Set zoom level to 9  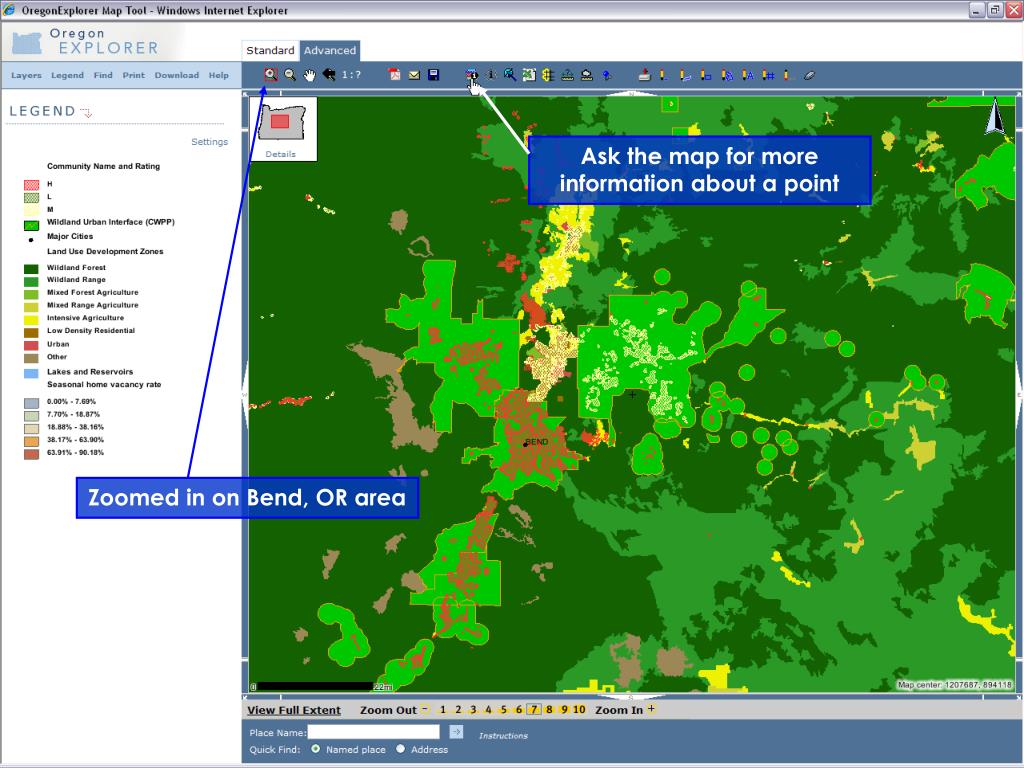[x=564, y=710]
